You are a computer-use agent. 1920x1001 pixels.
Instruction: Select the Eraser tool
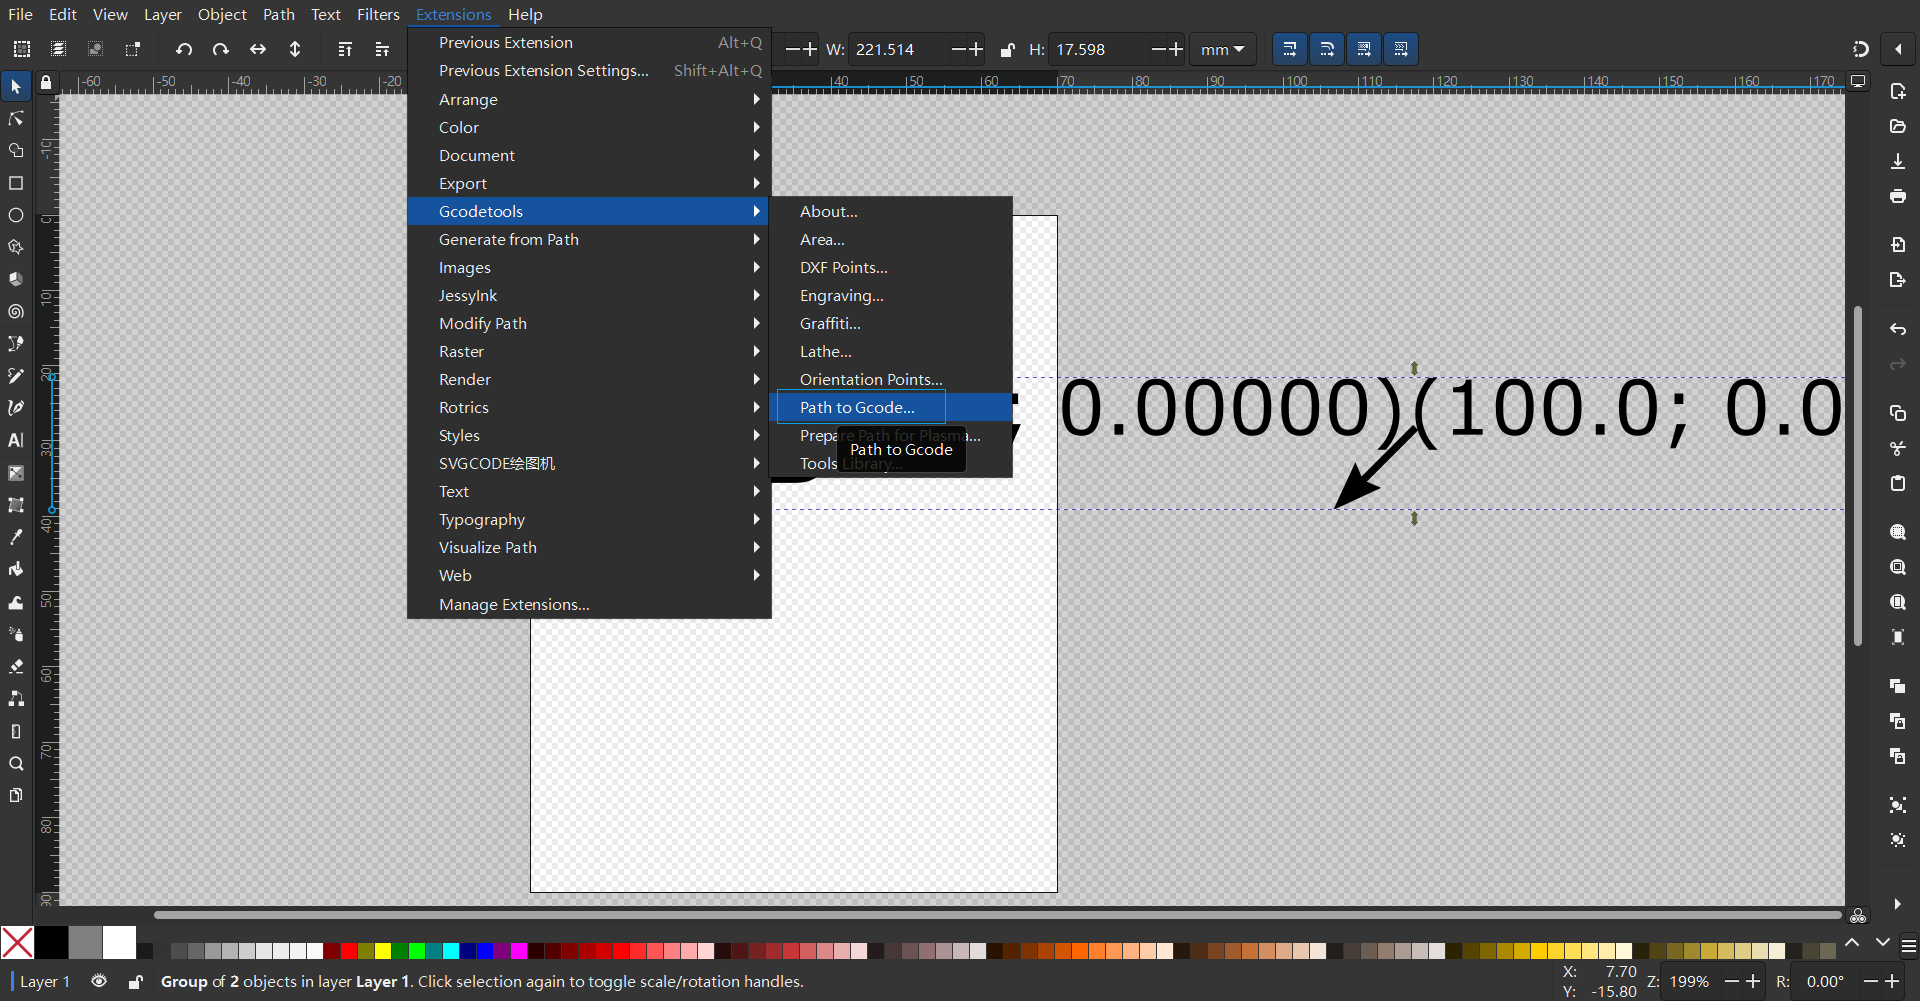click(16, 666)
